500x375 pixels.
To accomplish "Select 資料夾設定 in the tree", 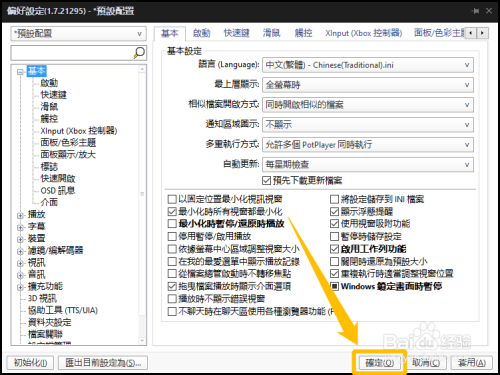I will 49,322.
